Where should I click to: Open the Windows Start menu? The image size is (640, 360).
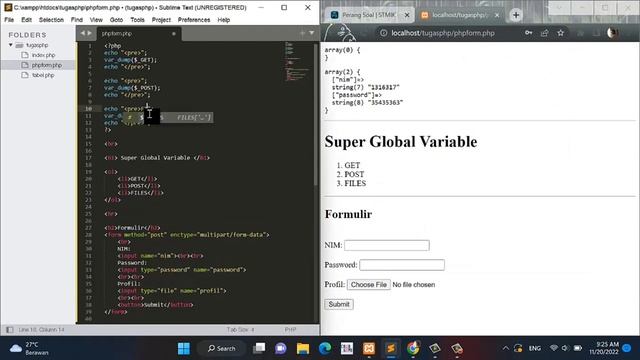point(184,348)
